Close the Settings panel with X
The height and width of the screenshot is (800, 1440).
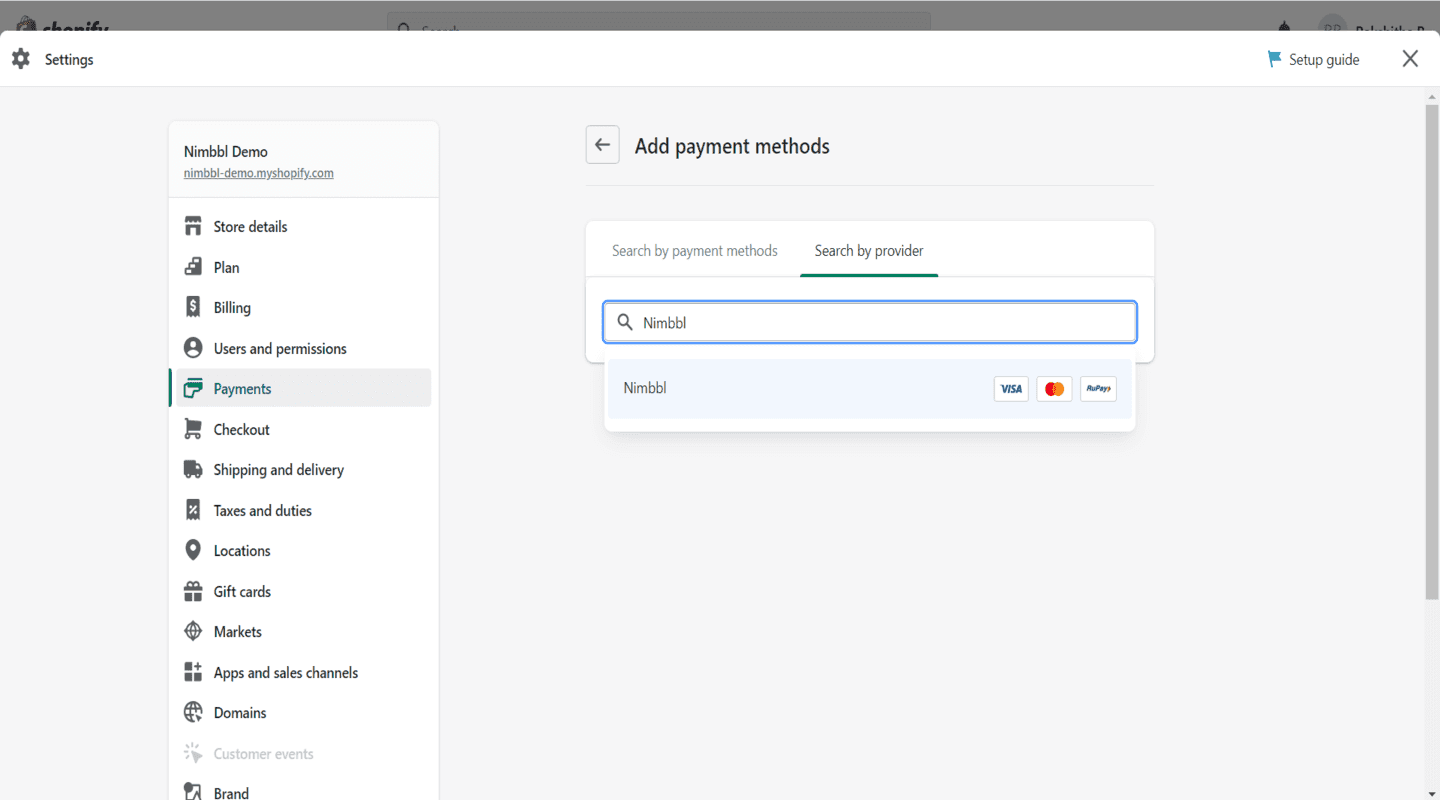pos(1410,59)
